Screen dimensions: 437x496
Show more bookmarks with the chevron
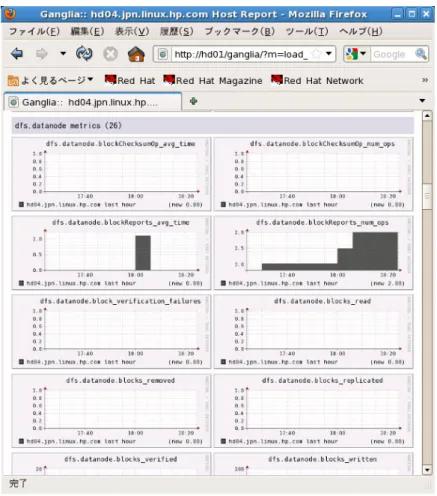(x=425, y=80)
